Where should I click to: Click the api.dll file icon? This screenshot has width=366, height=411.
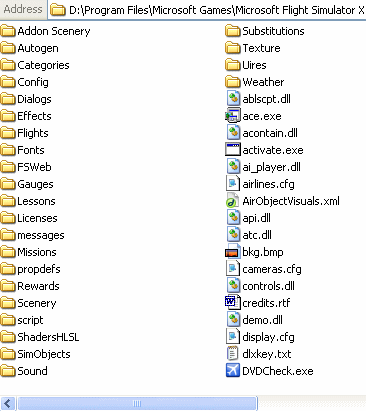coord(233,218)
